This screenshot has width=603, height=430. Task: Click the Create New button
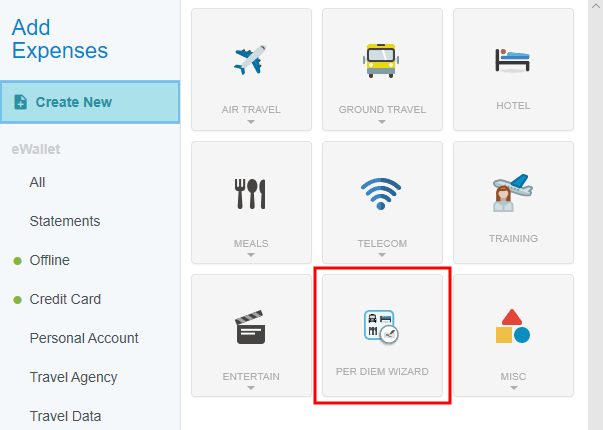click(x=90, y=102)
